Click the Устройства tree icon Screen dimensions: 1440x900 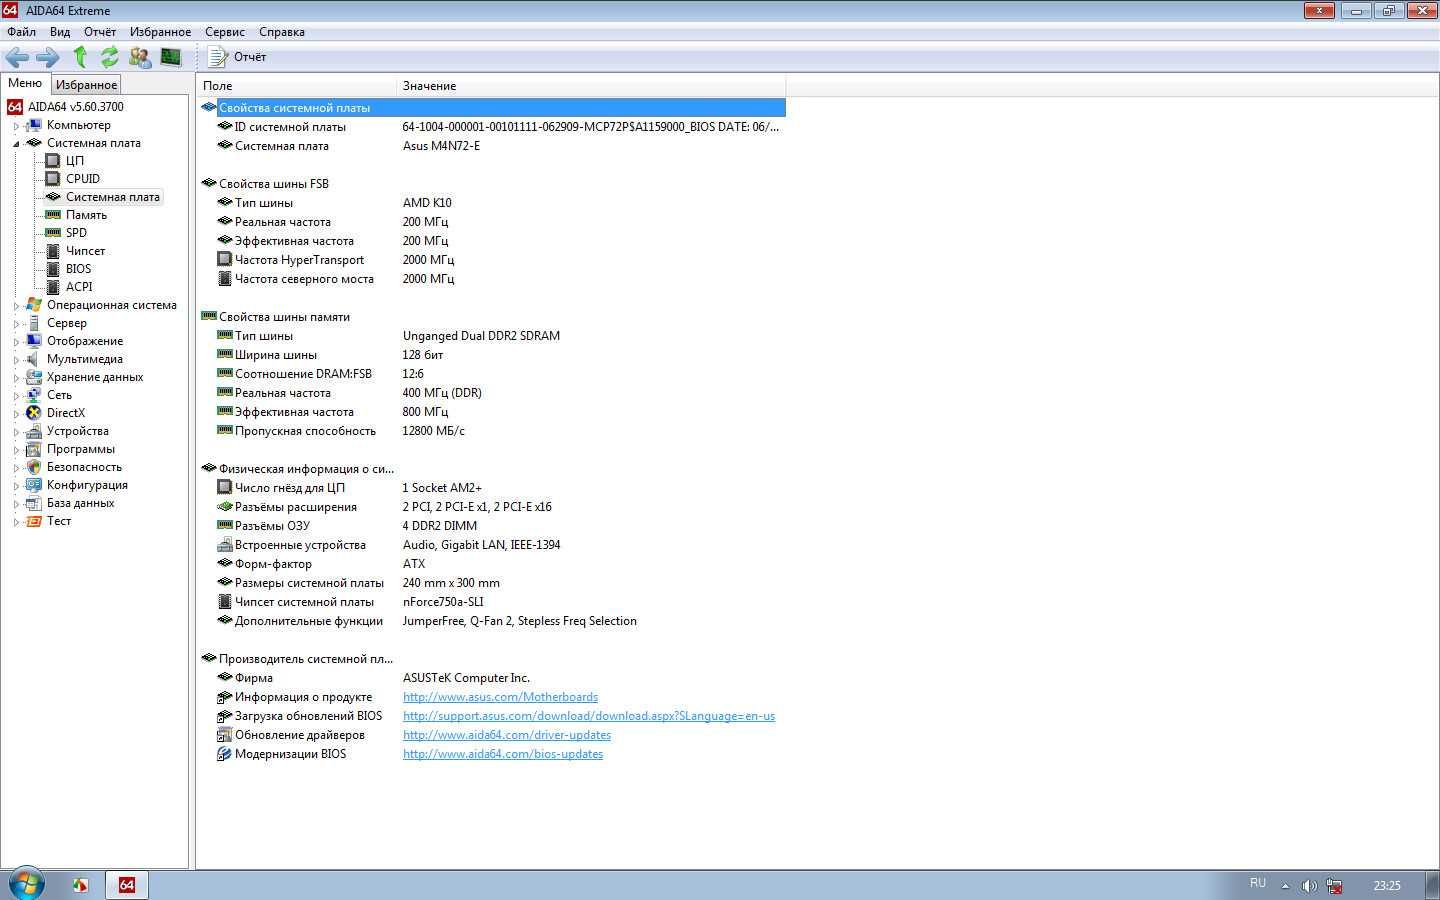(34, 431)
